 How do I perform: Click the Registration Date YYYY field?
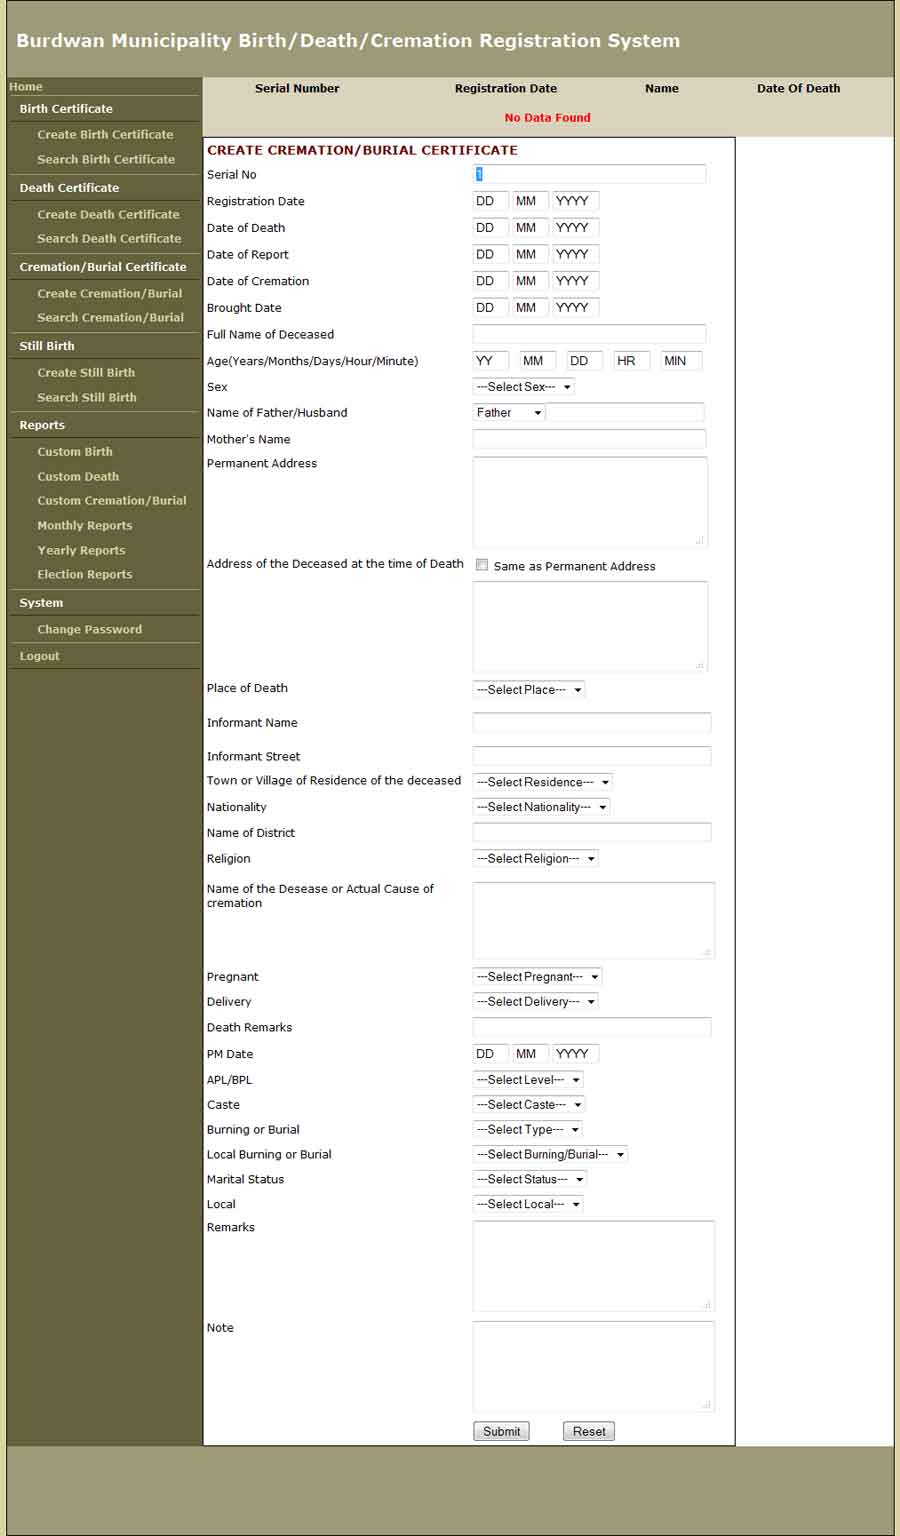tap(576, 201)
